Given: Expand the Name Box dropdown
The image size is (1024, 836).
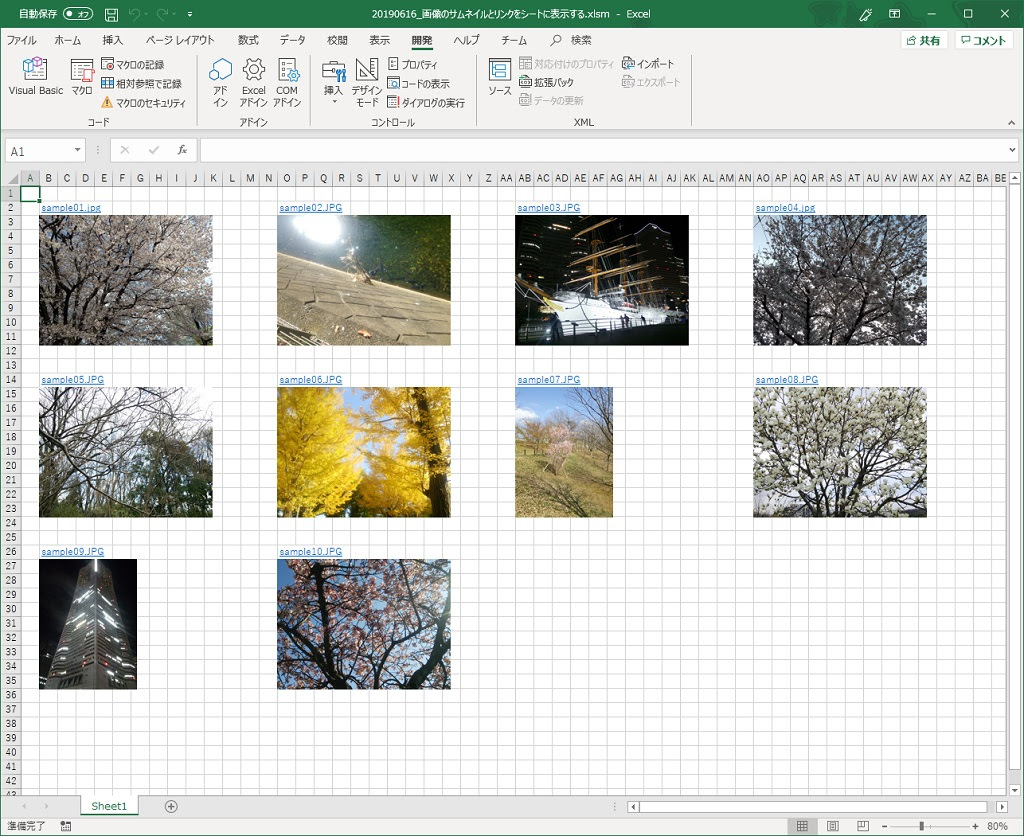Looking at the screenshot, I should tap(77, 150).
